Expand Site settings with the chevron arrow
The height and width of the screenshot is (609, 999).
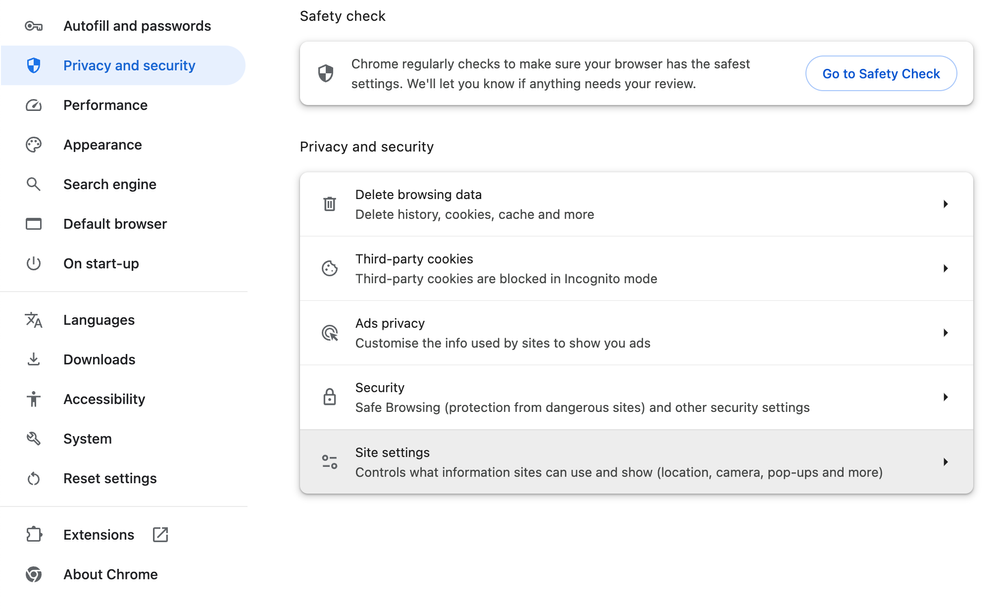tap(945, 462)
